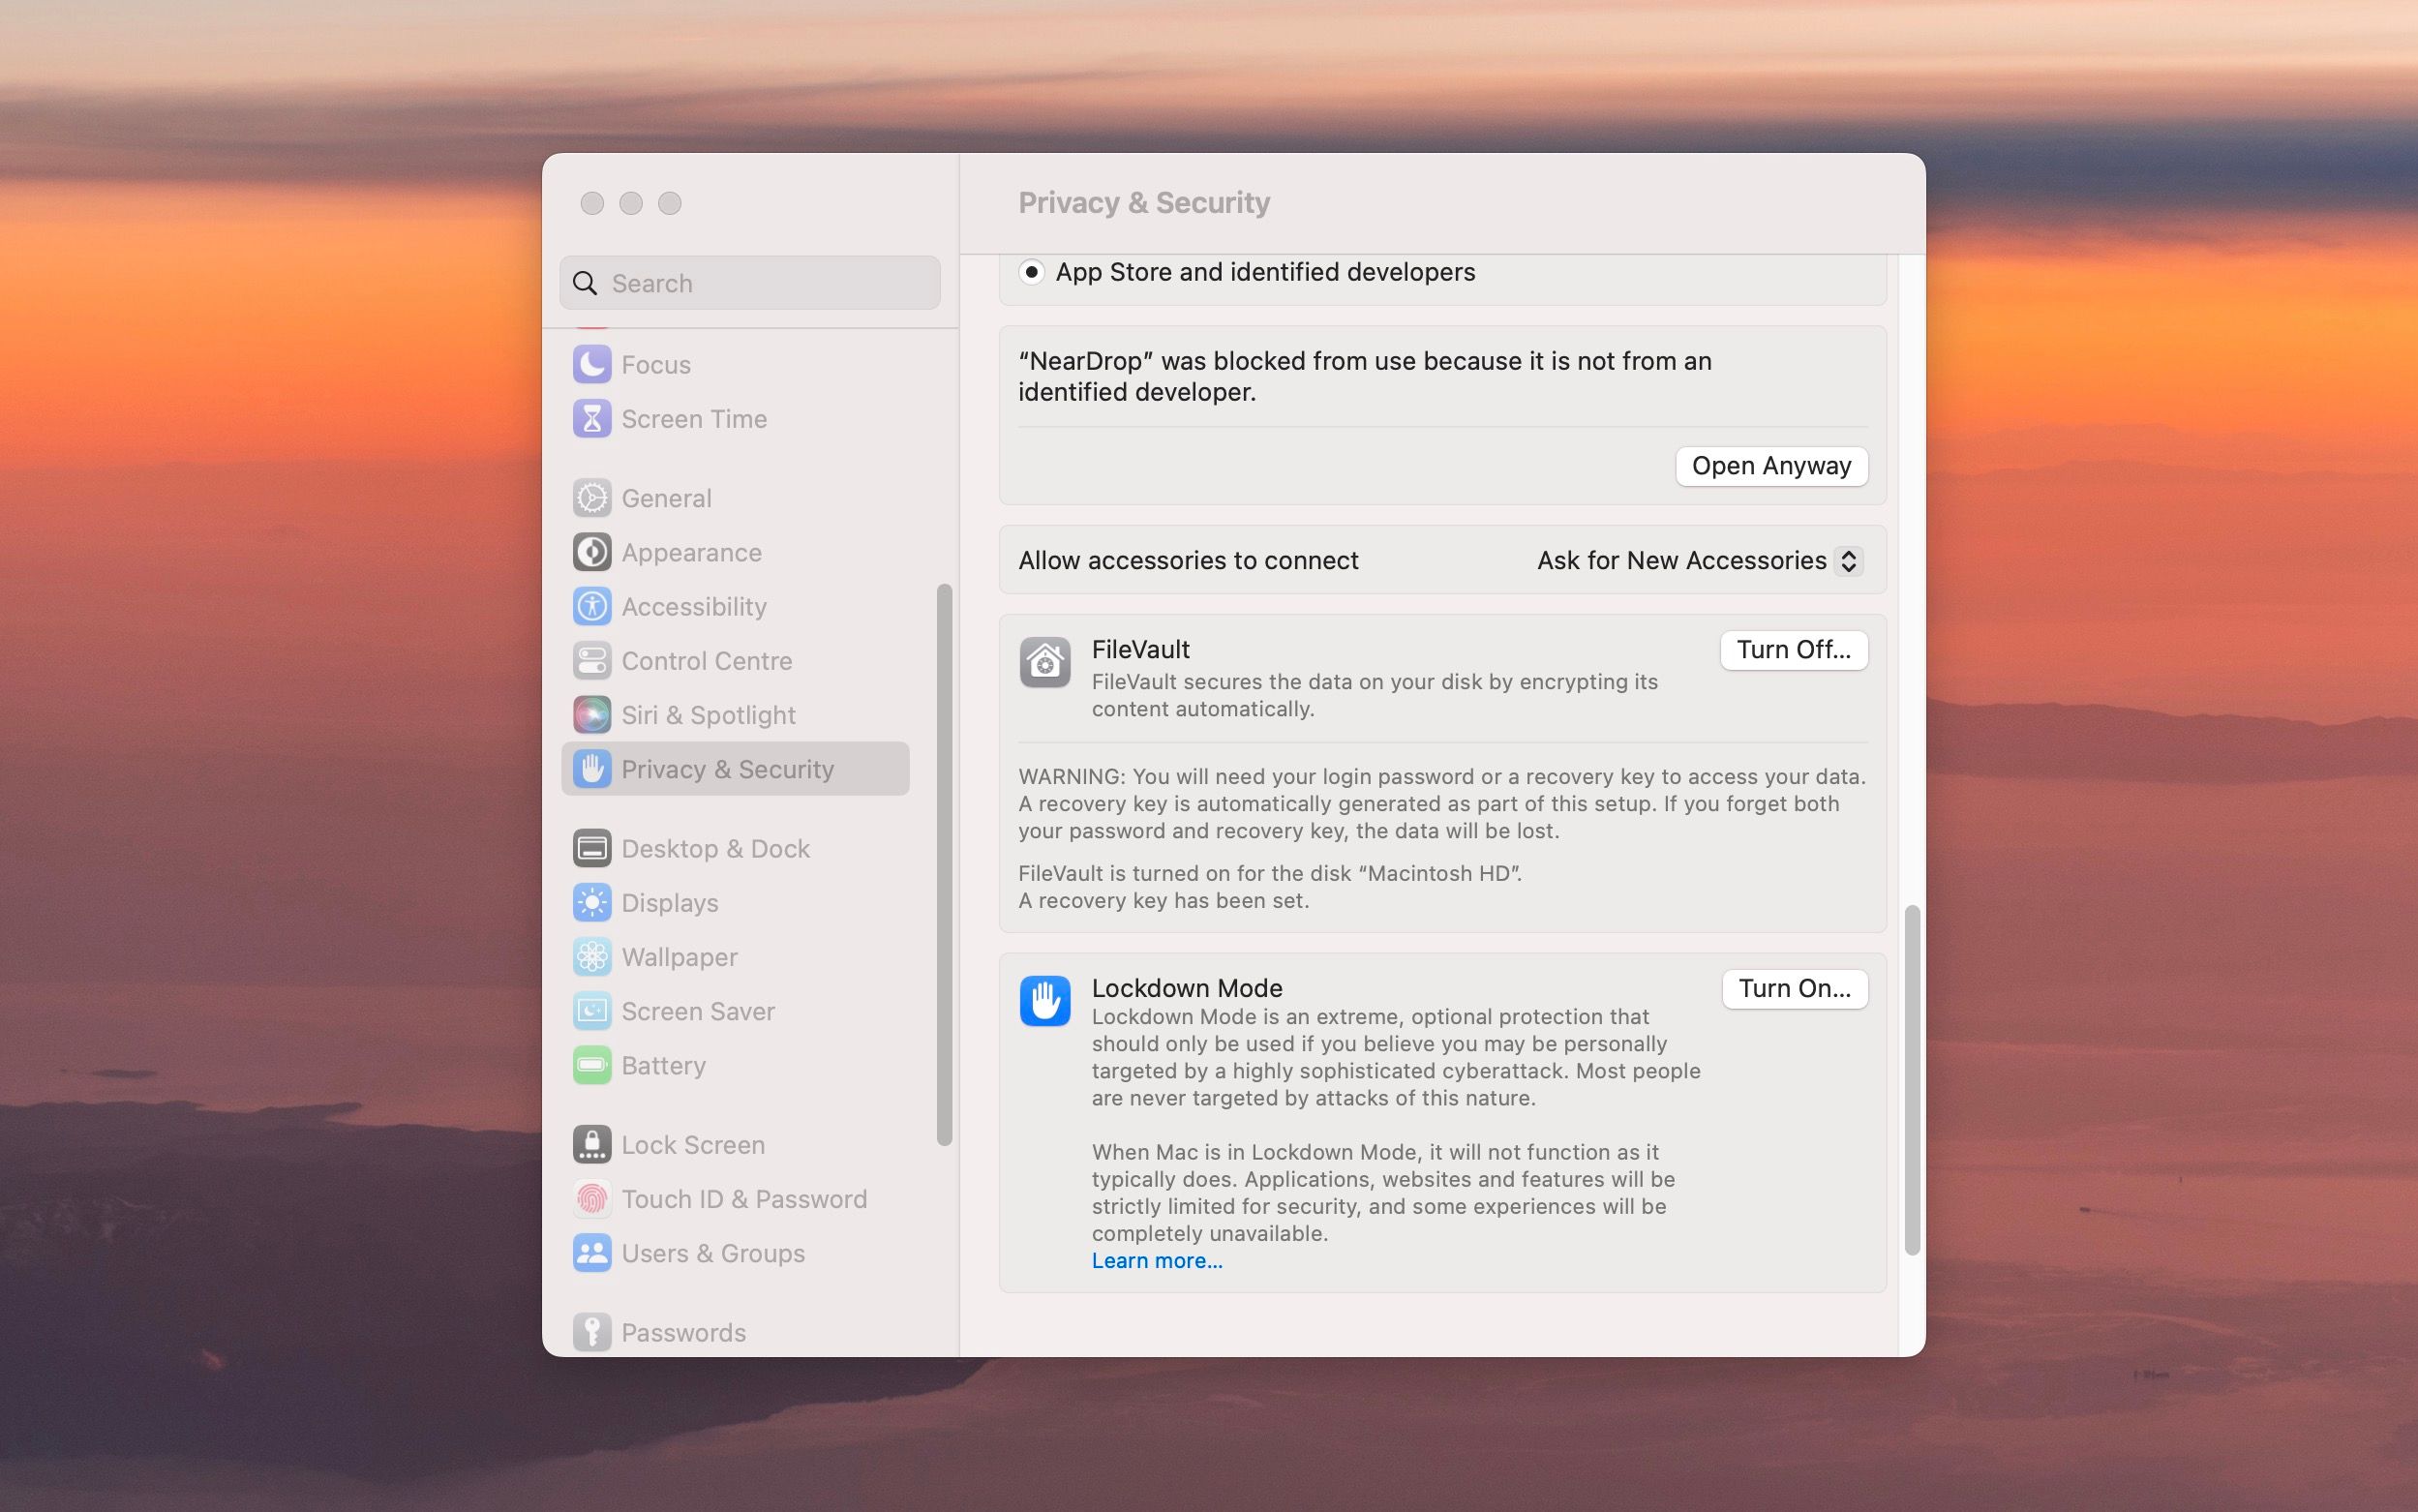Turn off FileVault encryption

point(1793,650)
